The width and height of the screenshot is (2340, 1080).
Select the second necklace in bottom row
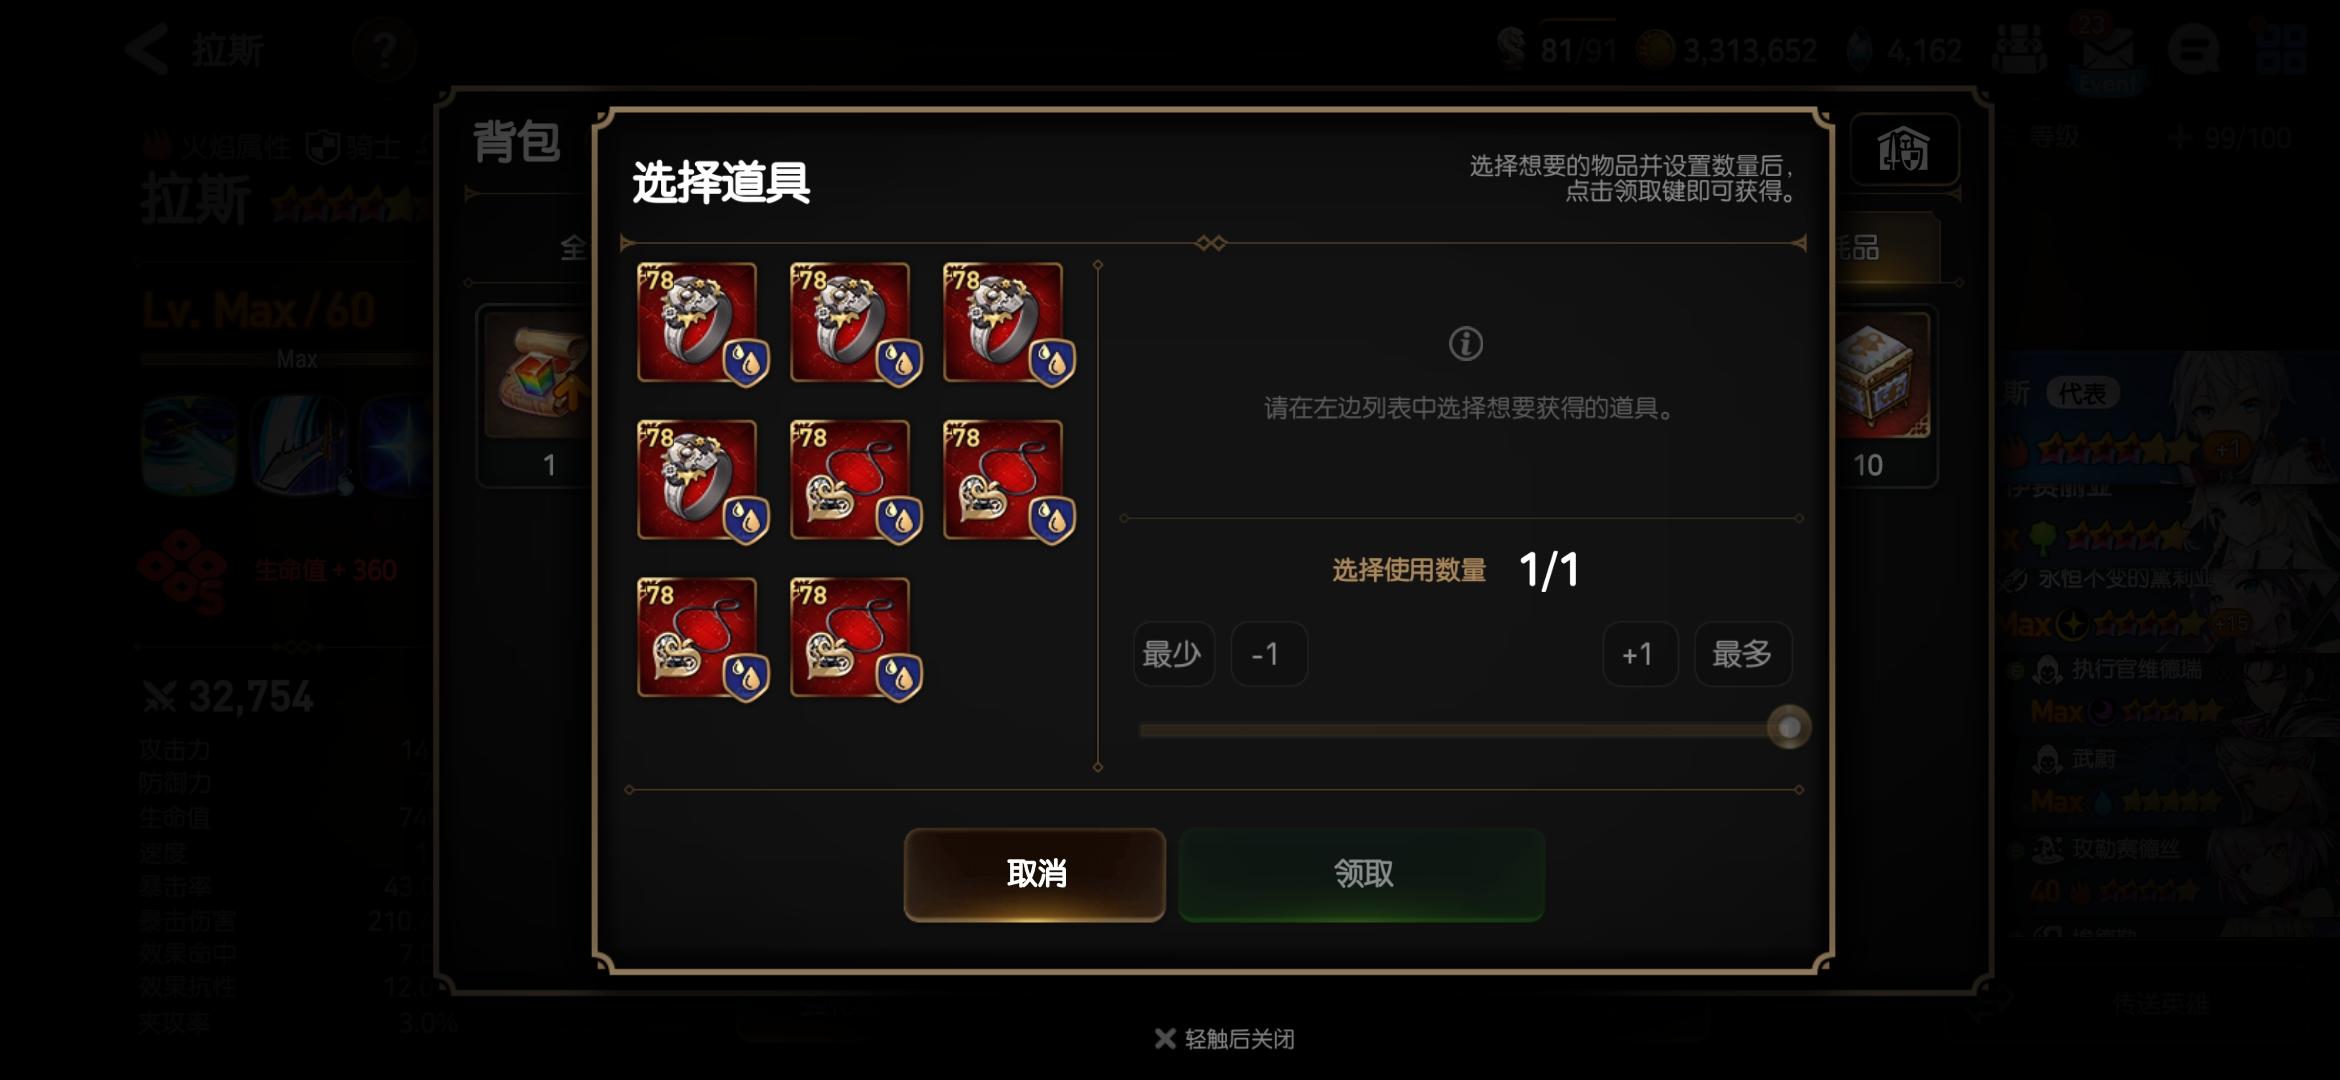coord(851,637)
